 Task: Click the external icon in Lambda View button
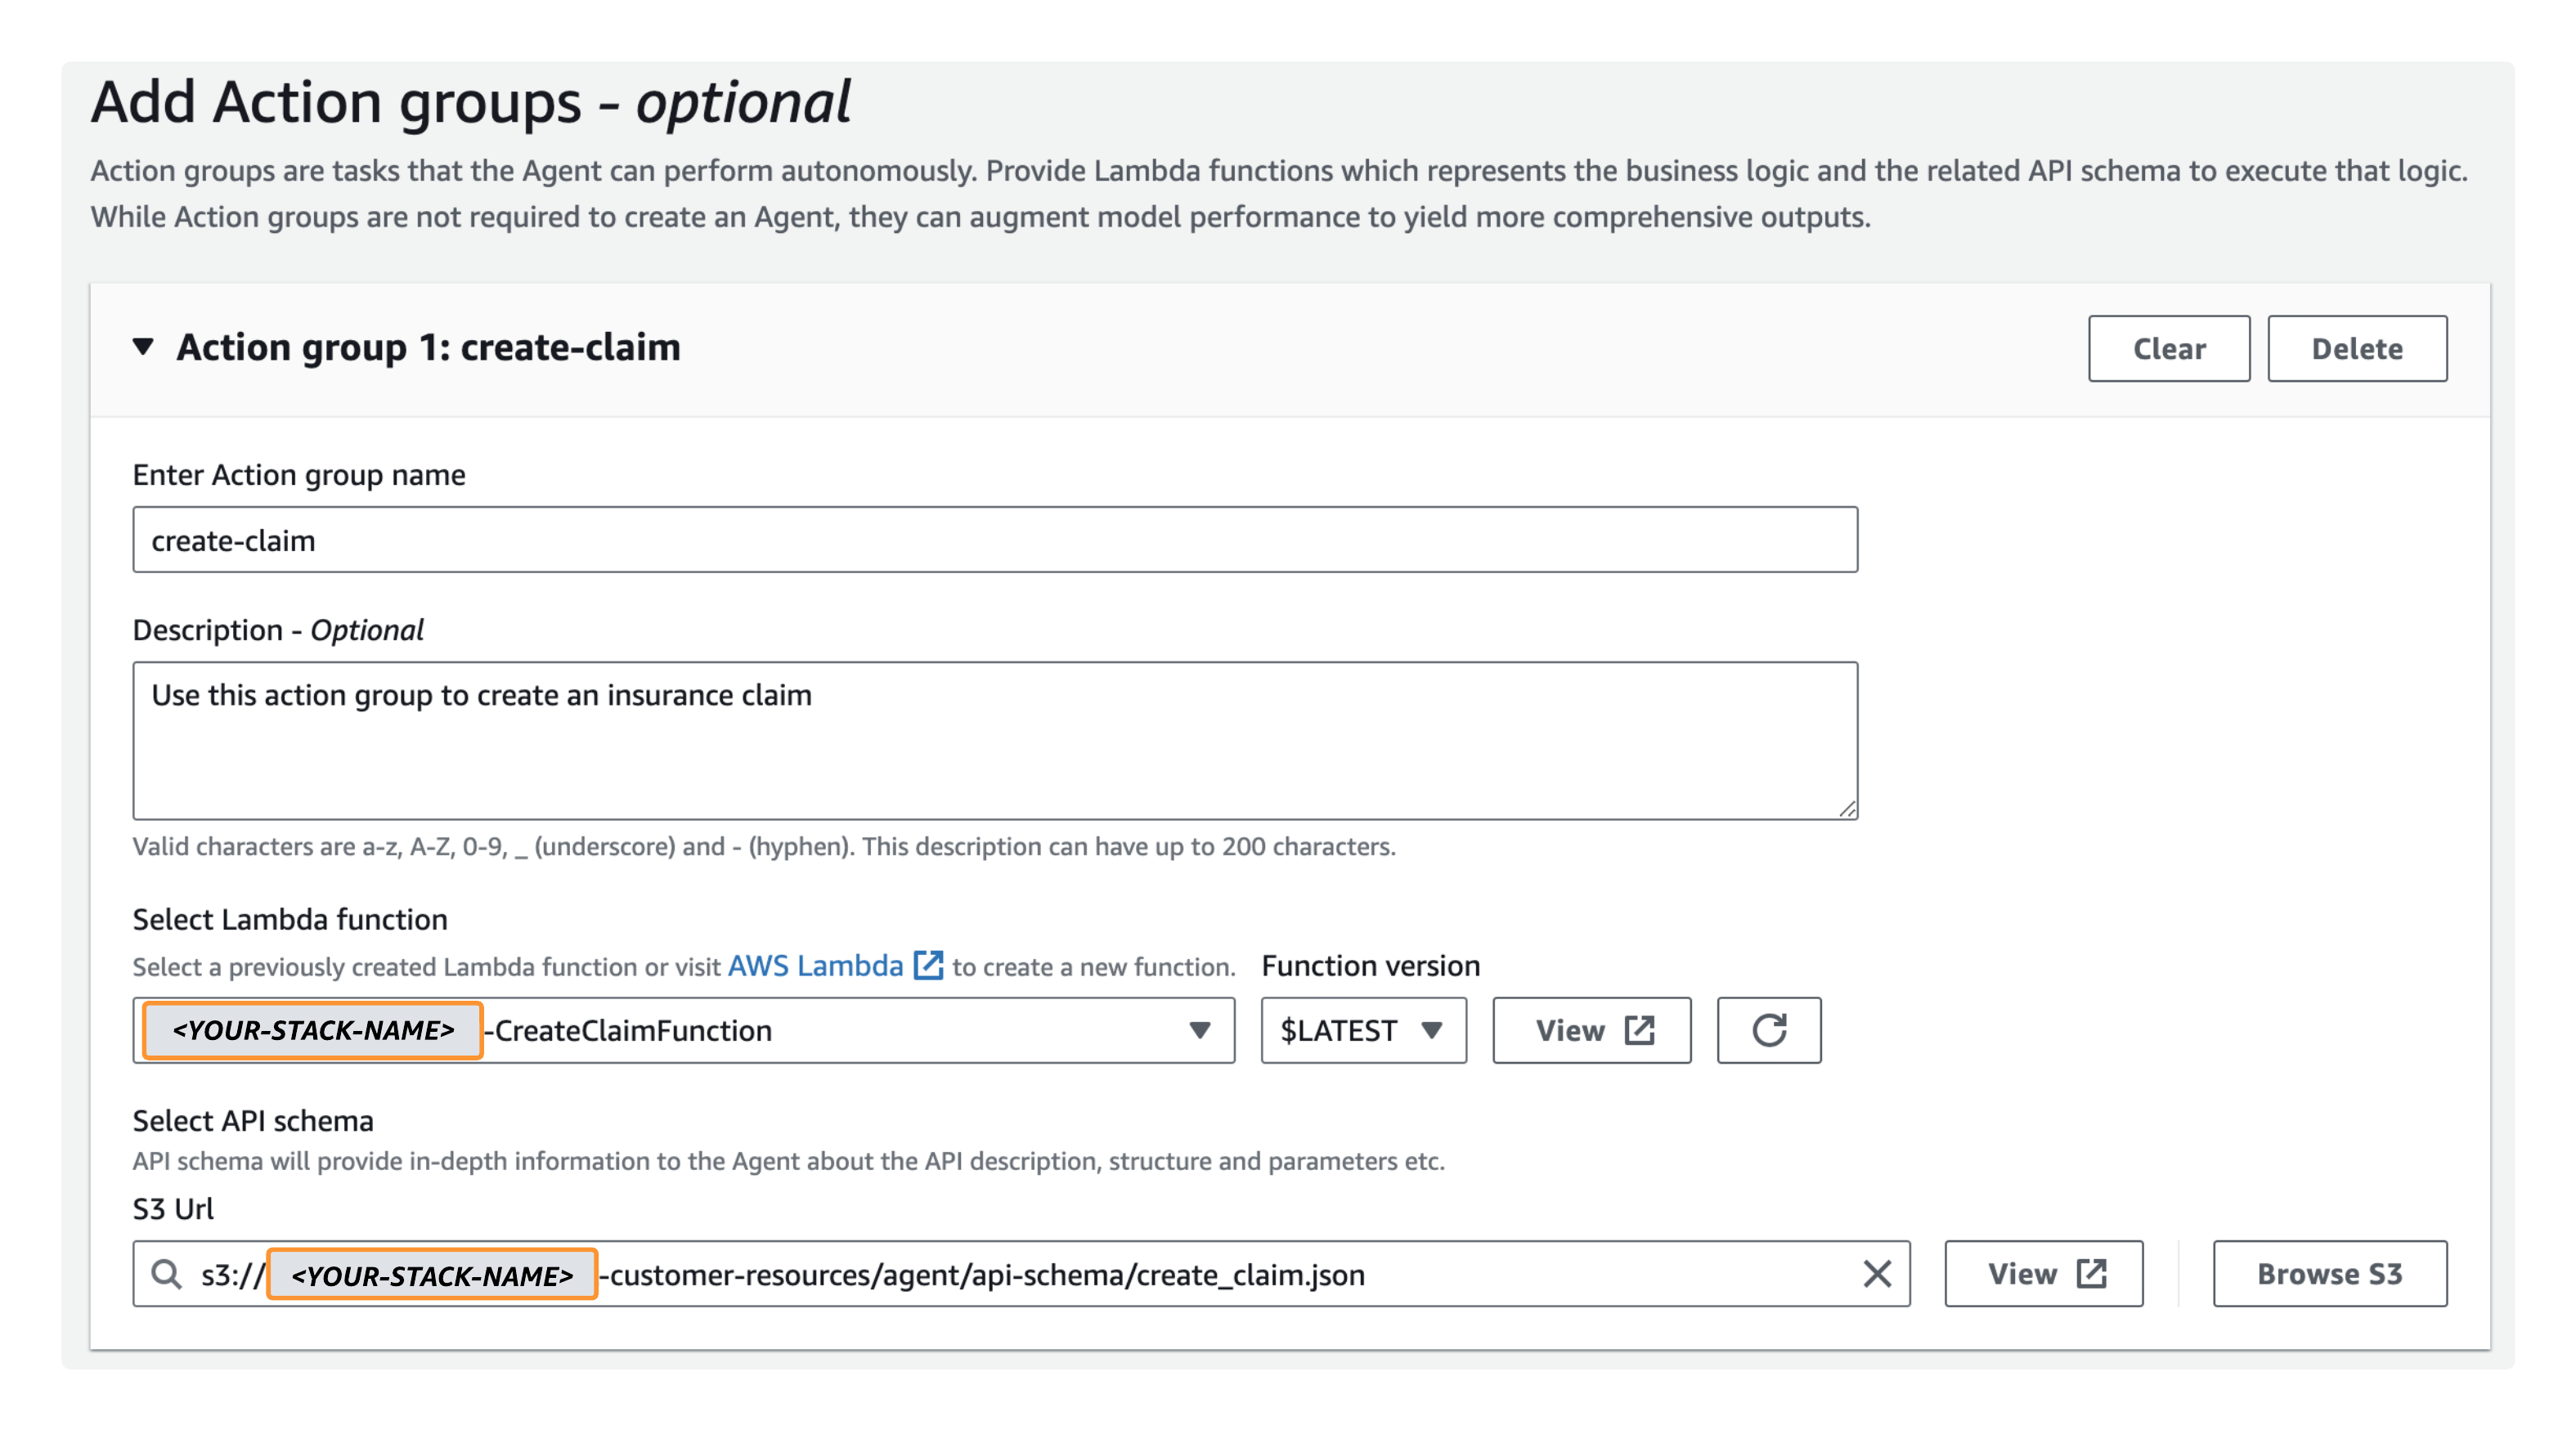click(x=1639, y=1030)
